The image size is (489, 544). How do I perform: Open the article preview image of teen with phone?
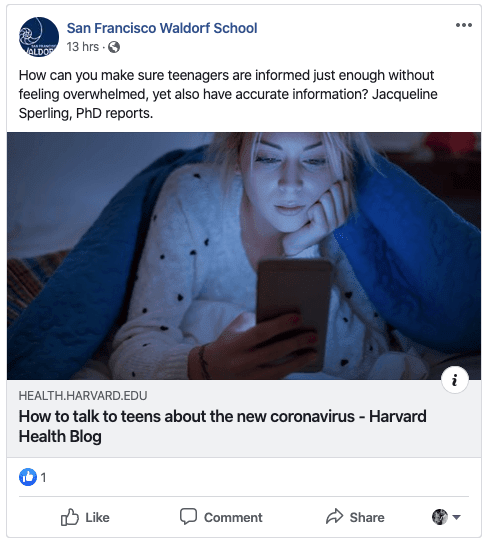tap(244, 256)
